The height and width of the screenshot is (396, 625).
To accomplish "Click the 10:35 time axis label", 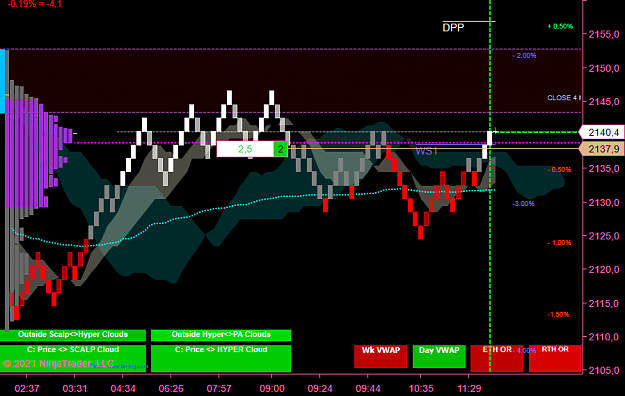I will 421,388.
